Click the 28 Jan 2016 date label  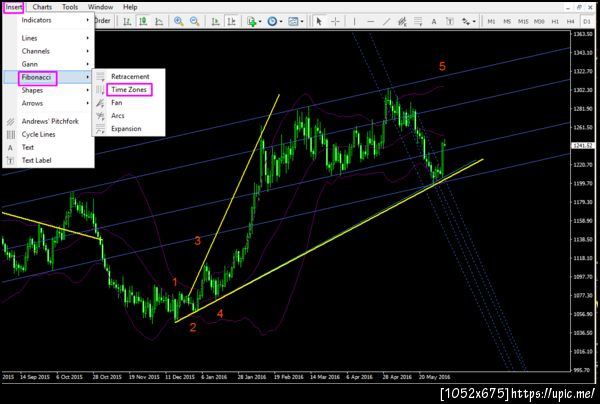(252, 377)
